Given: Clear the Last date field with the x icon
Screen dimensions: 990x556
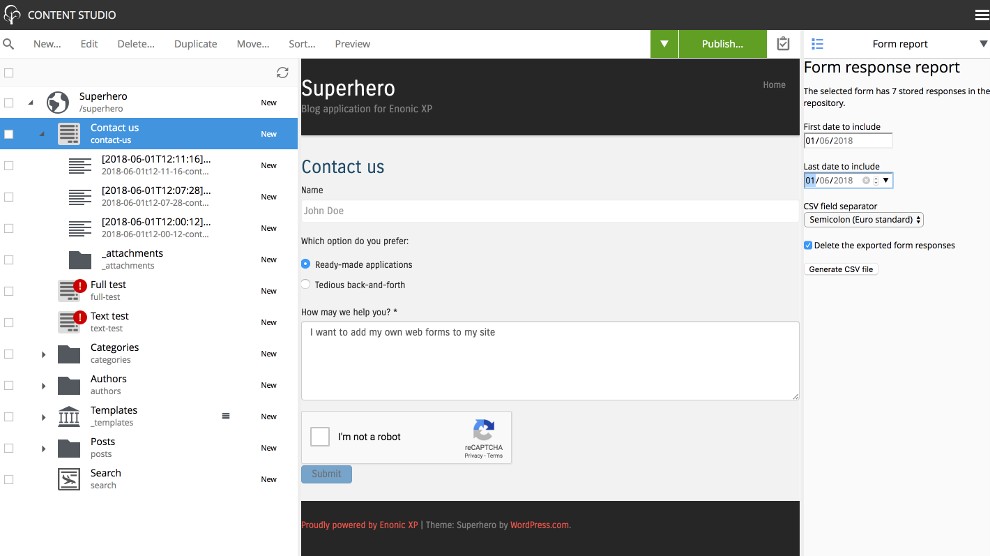Looking at the screenshot, I should 866,180.
